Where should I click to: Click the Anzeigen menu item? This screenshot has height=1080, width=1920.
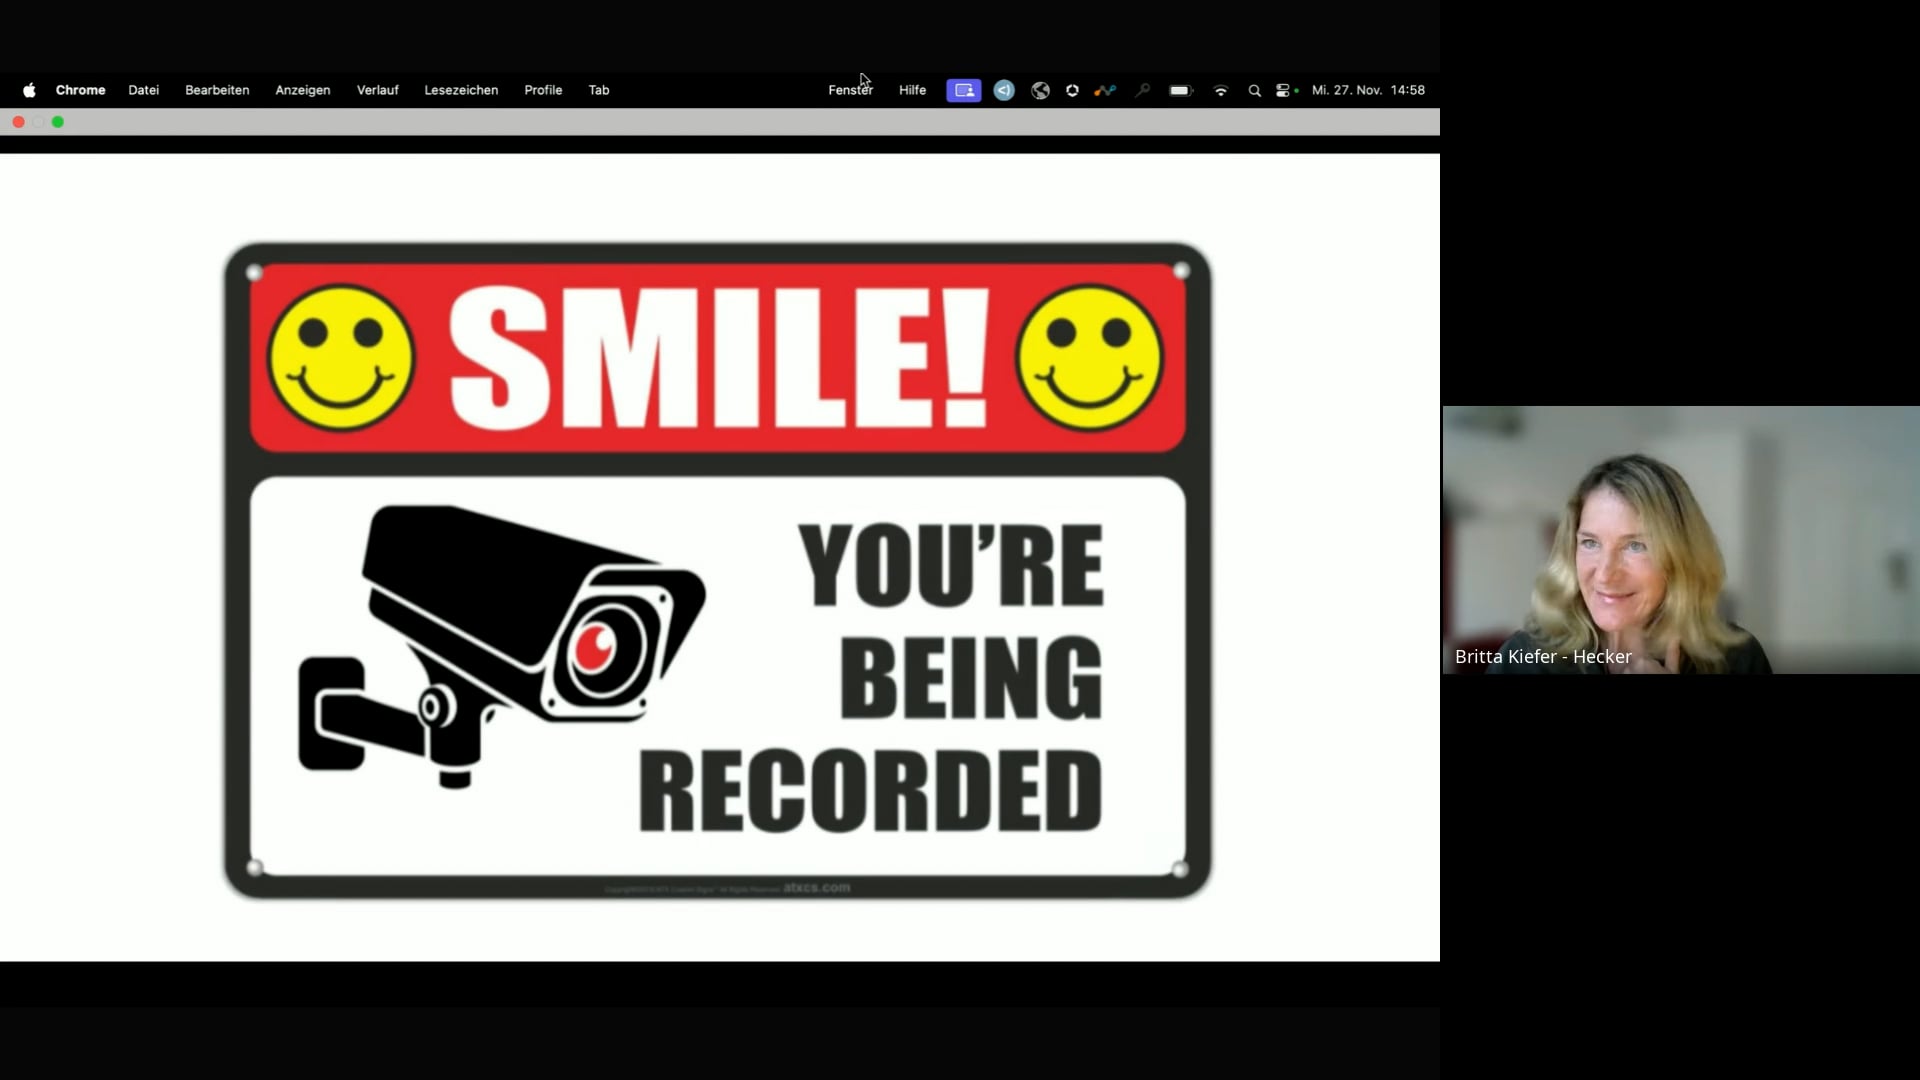click(302, 88)
